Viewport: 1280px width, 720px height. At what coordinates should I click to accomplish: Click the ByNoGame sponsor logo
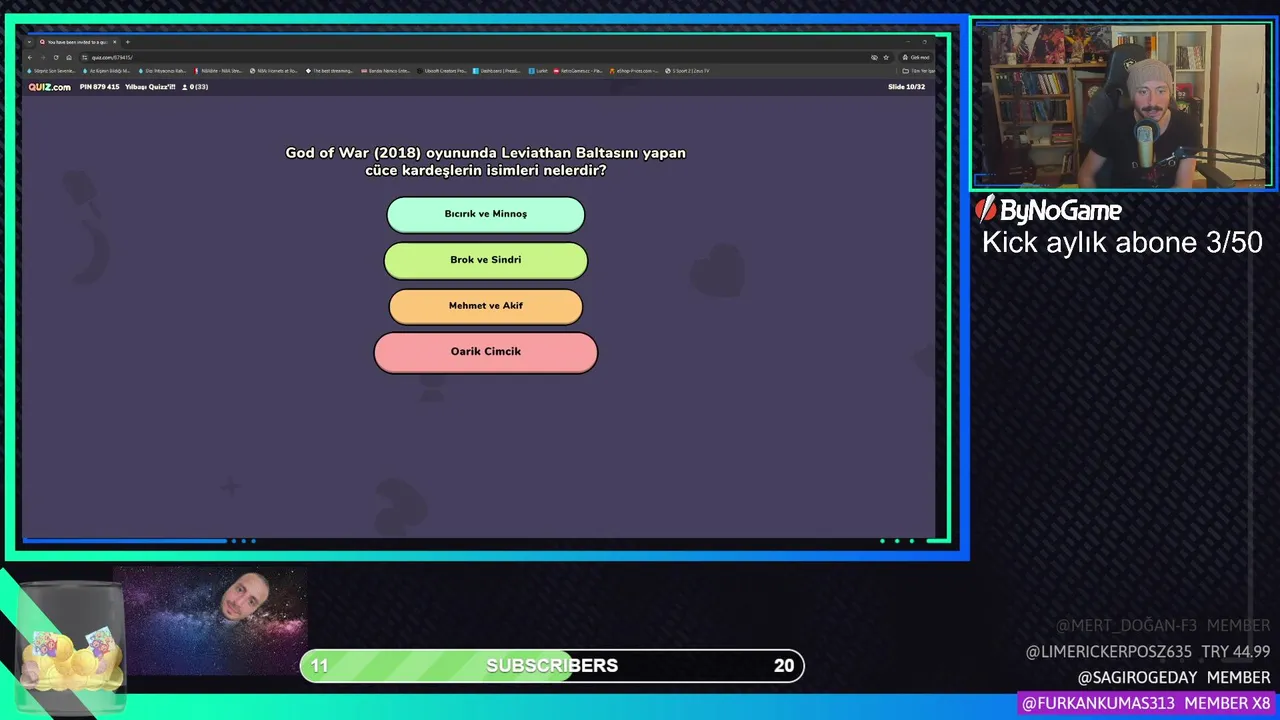pyautogui.click(x=1048, y=209)
